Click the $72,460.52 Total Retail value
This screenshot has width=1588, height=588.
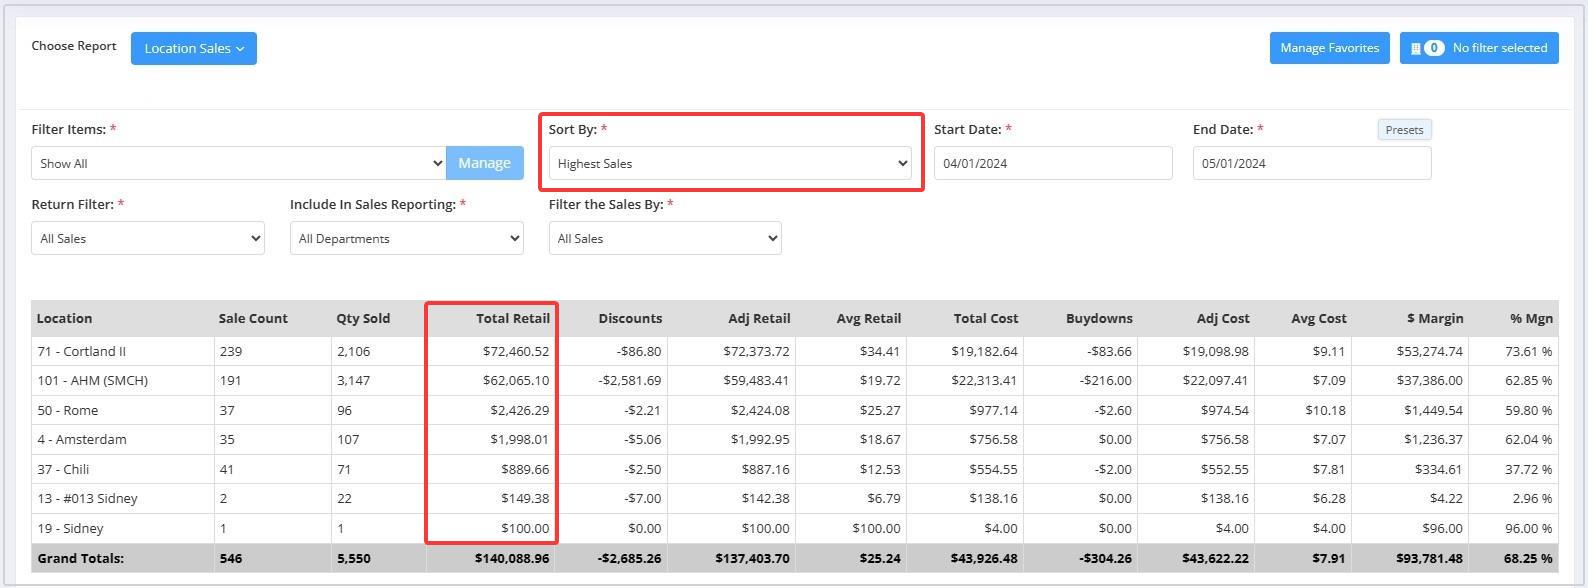[x=515, y=351]
